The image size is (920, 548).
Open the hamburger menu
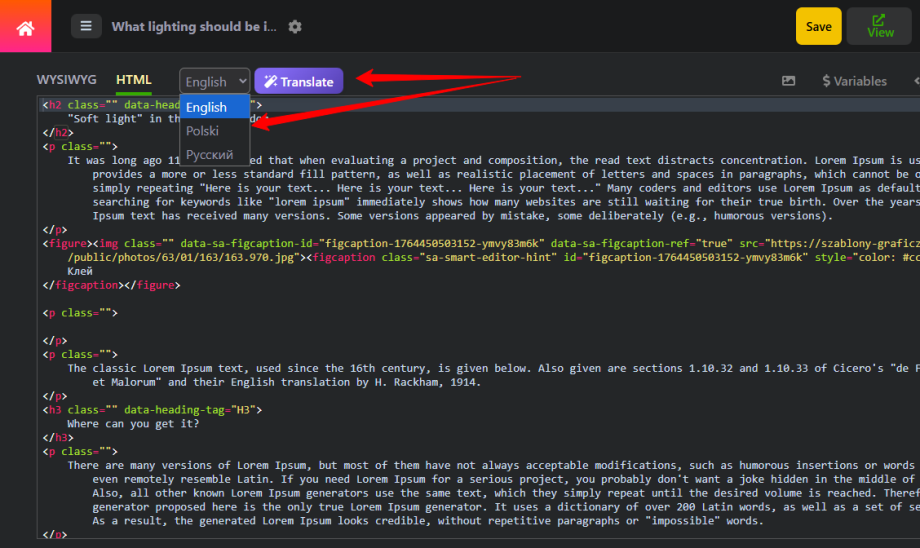86,26
